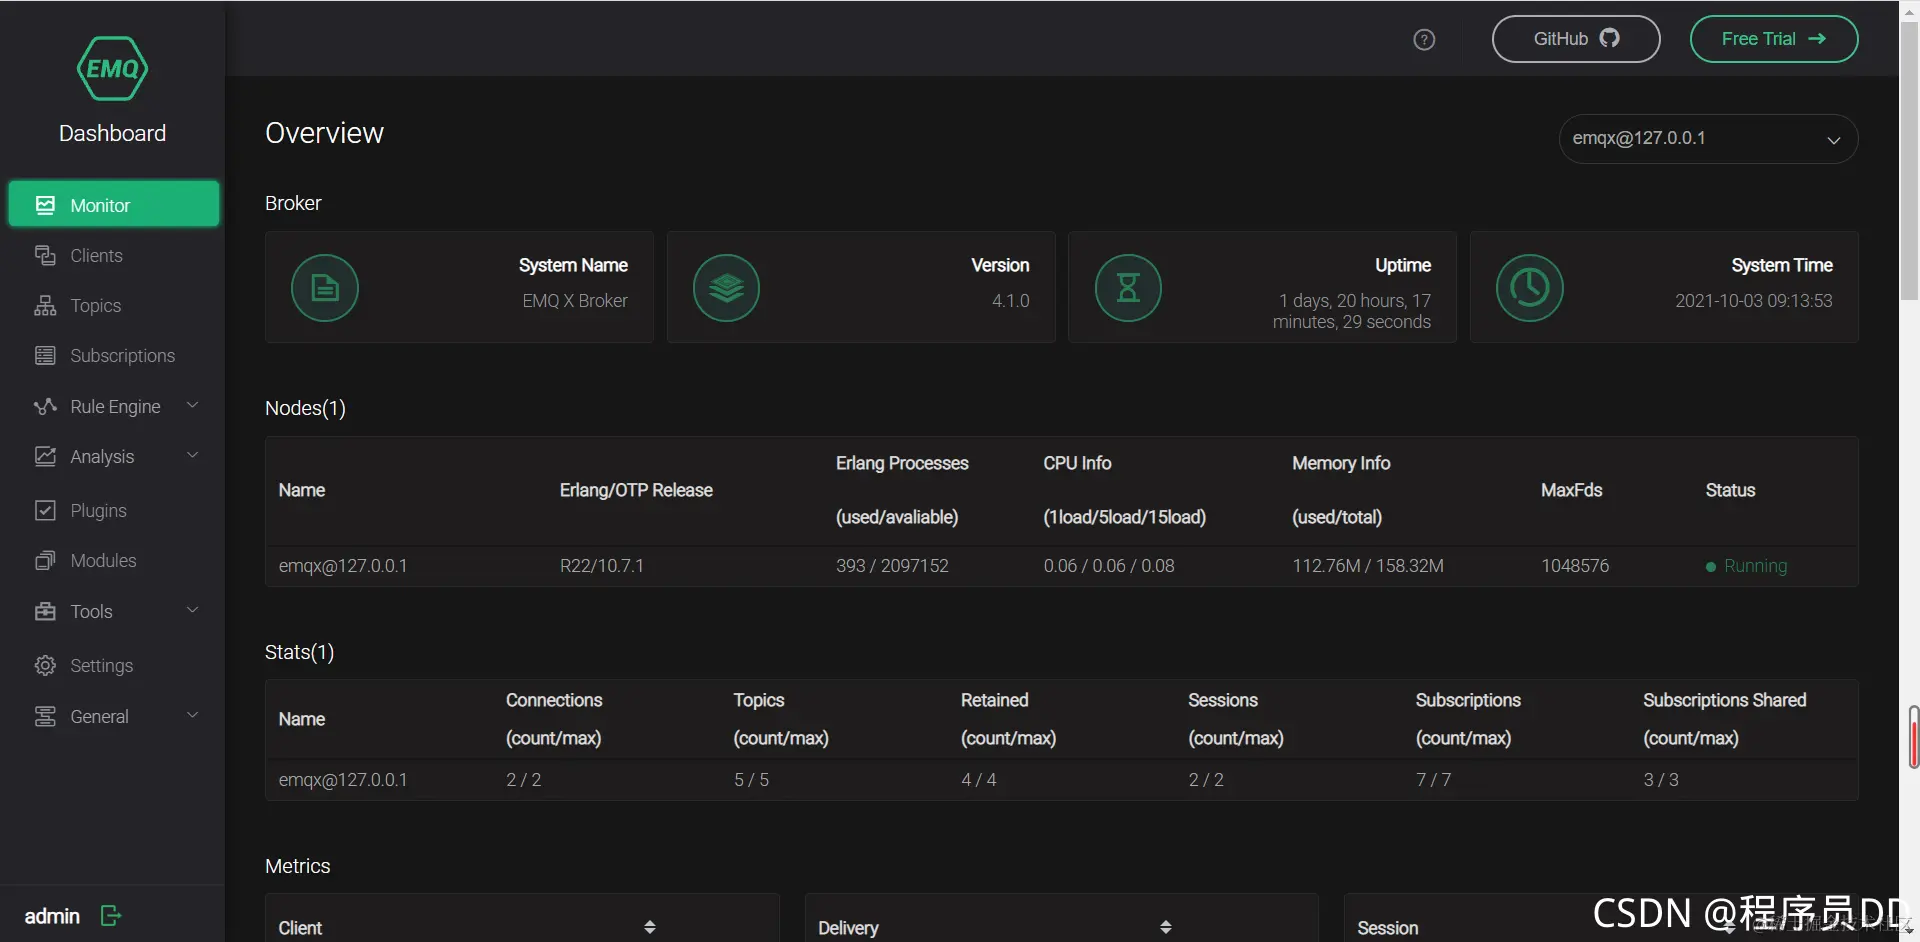Click the 4.1.0 version value

click(x=1010, y=301)
